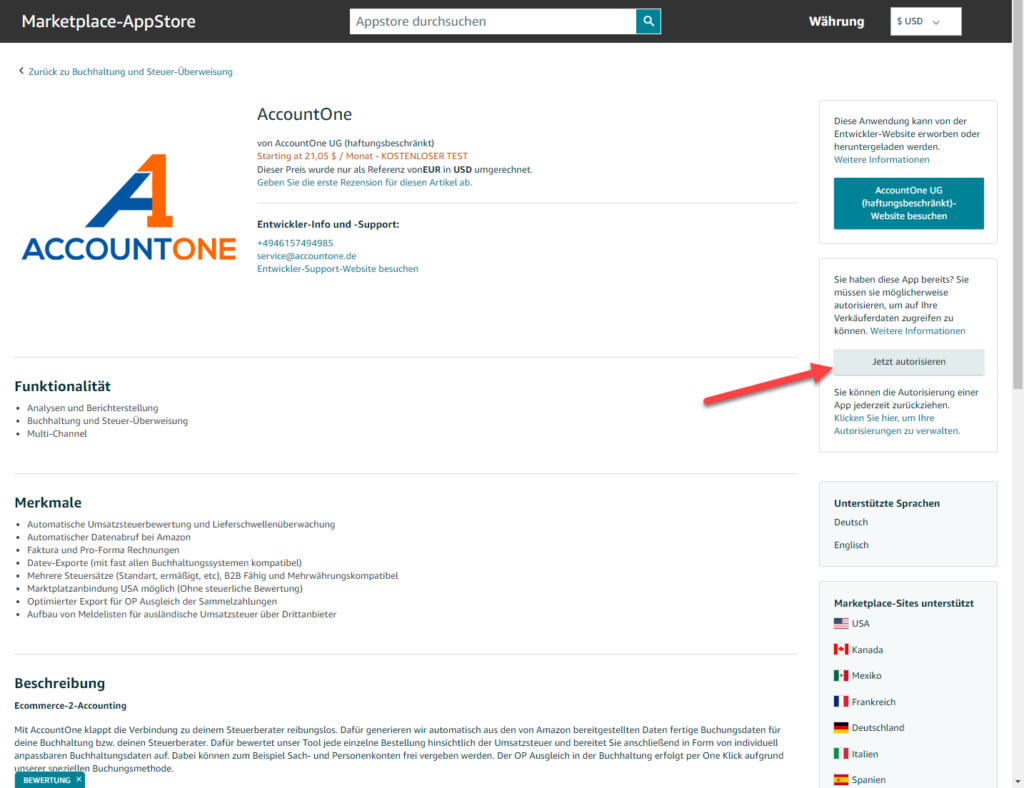Click the Ecommerce-2-Accounting subheading
Screen dimensions: 1024x788
pos(71,706)
